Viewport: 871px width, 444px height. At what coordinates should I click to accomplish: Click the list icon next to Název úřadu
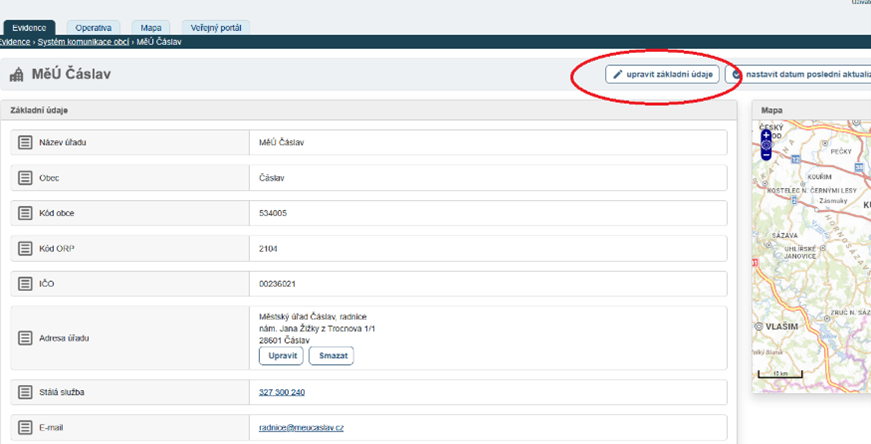[x=25, y=143]
